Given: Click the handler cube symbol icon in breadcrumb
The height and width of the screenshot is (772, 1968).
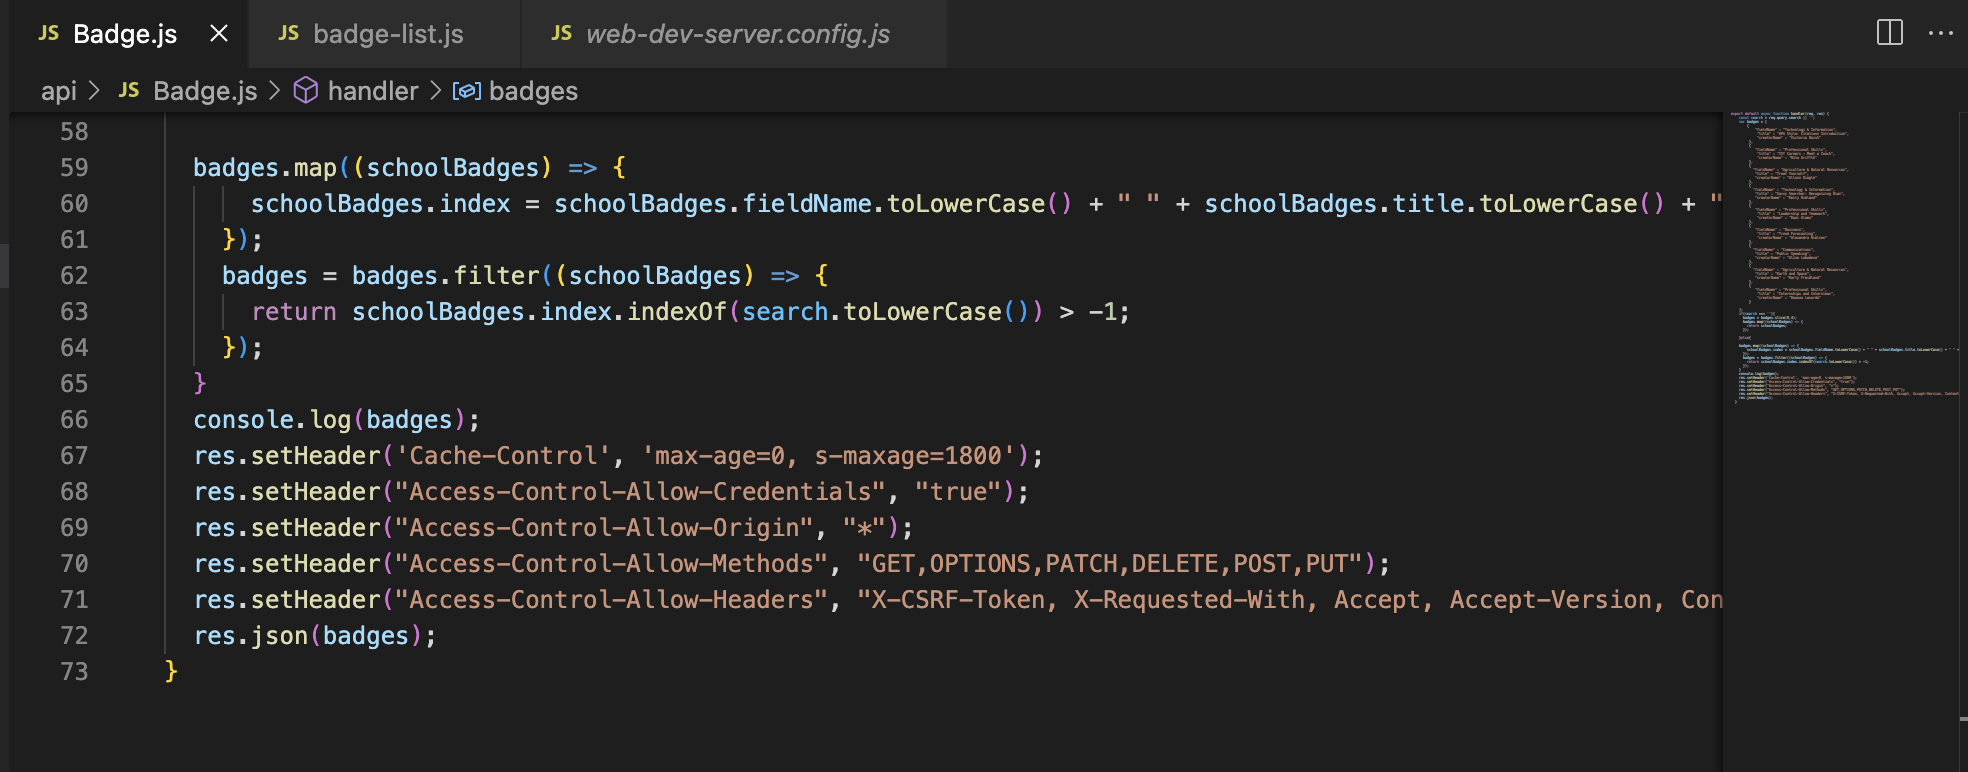Looking at the screenshot, I should [x=306, y=91].
